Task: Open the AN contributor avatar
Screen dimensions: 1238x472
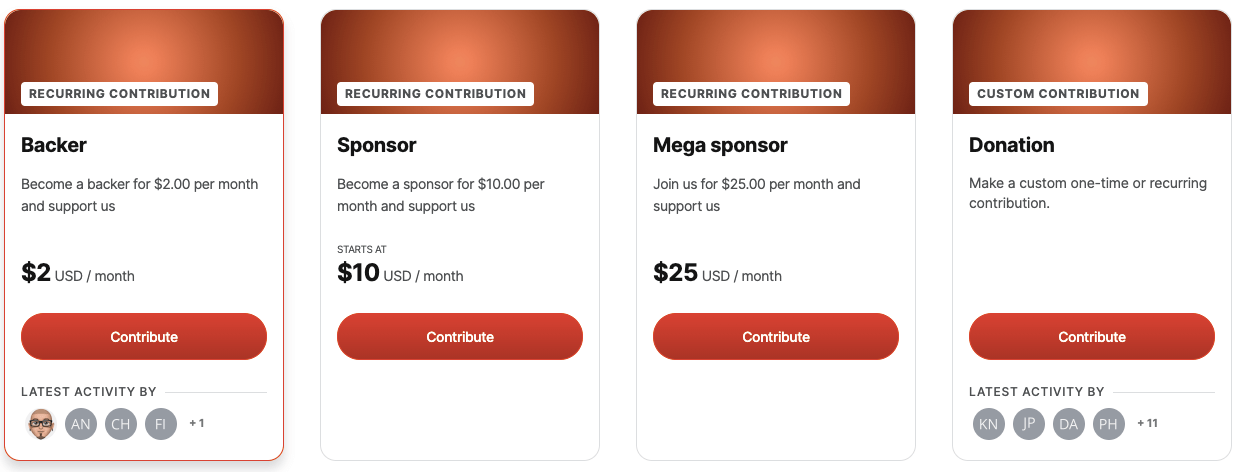Action: tap(81, 424)
